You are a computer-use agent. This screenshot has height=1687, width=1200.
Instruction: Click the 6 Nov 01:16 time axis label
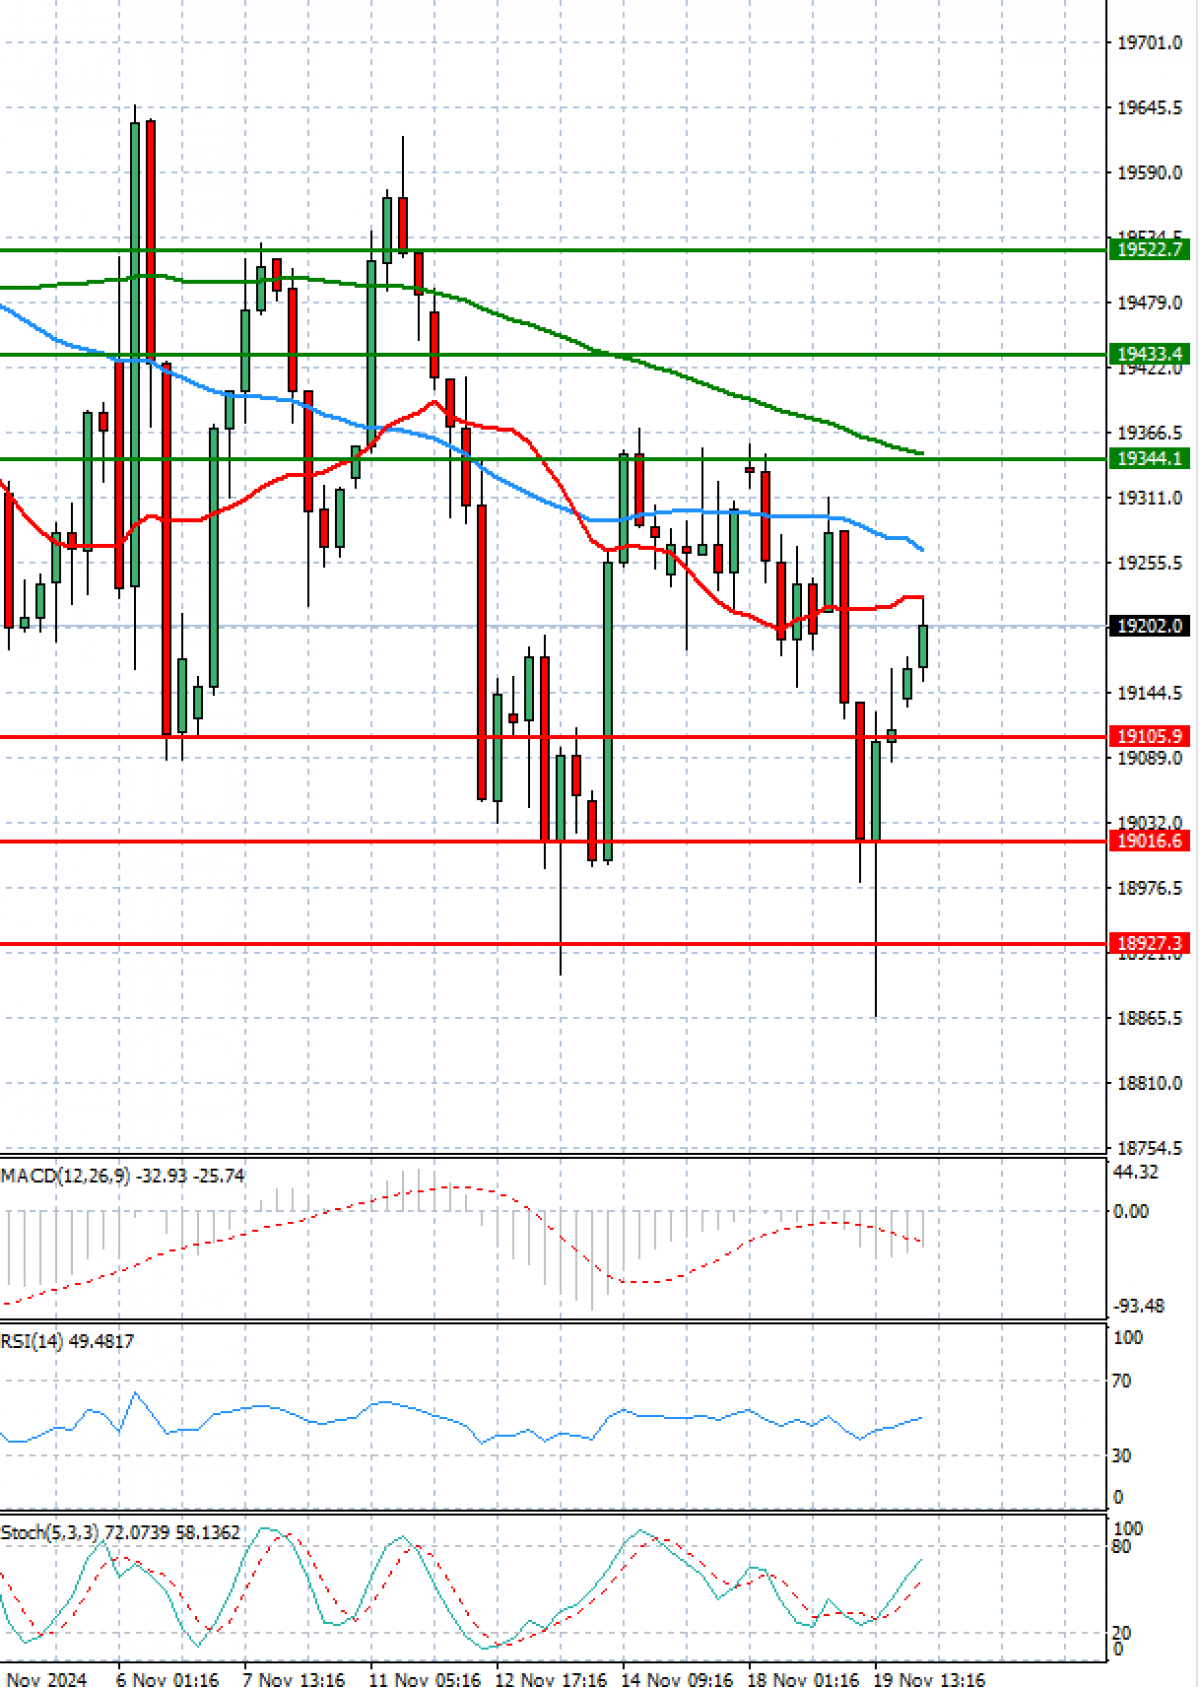(167, 1680)
